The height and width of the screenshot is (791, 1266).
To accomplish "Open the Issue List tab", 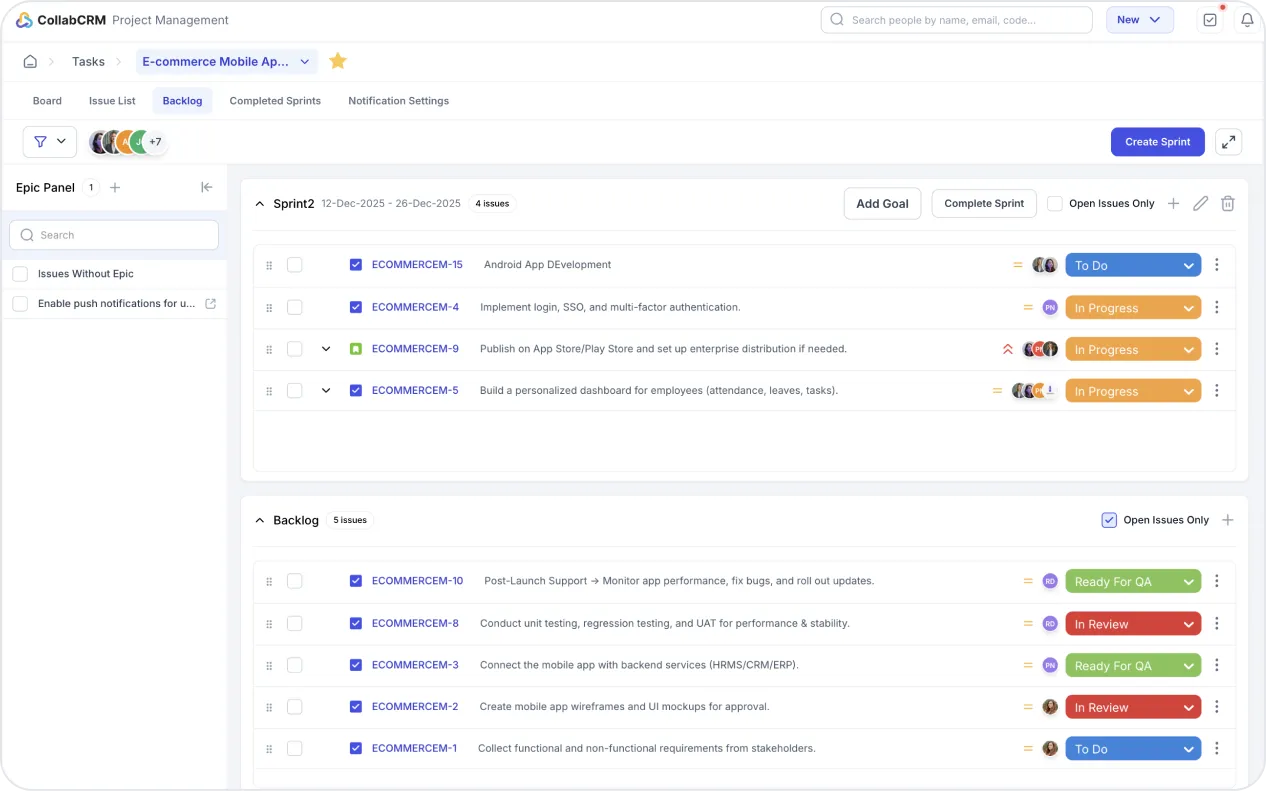I will pos(112,101).
